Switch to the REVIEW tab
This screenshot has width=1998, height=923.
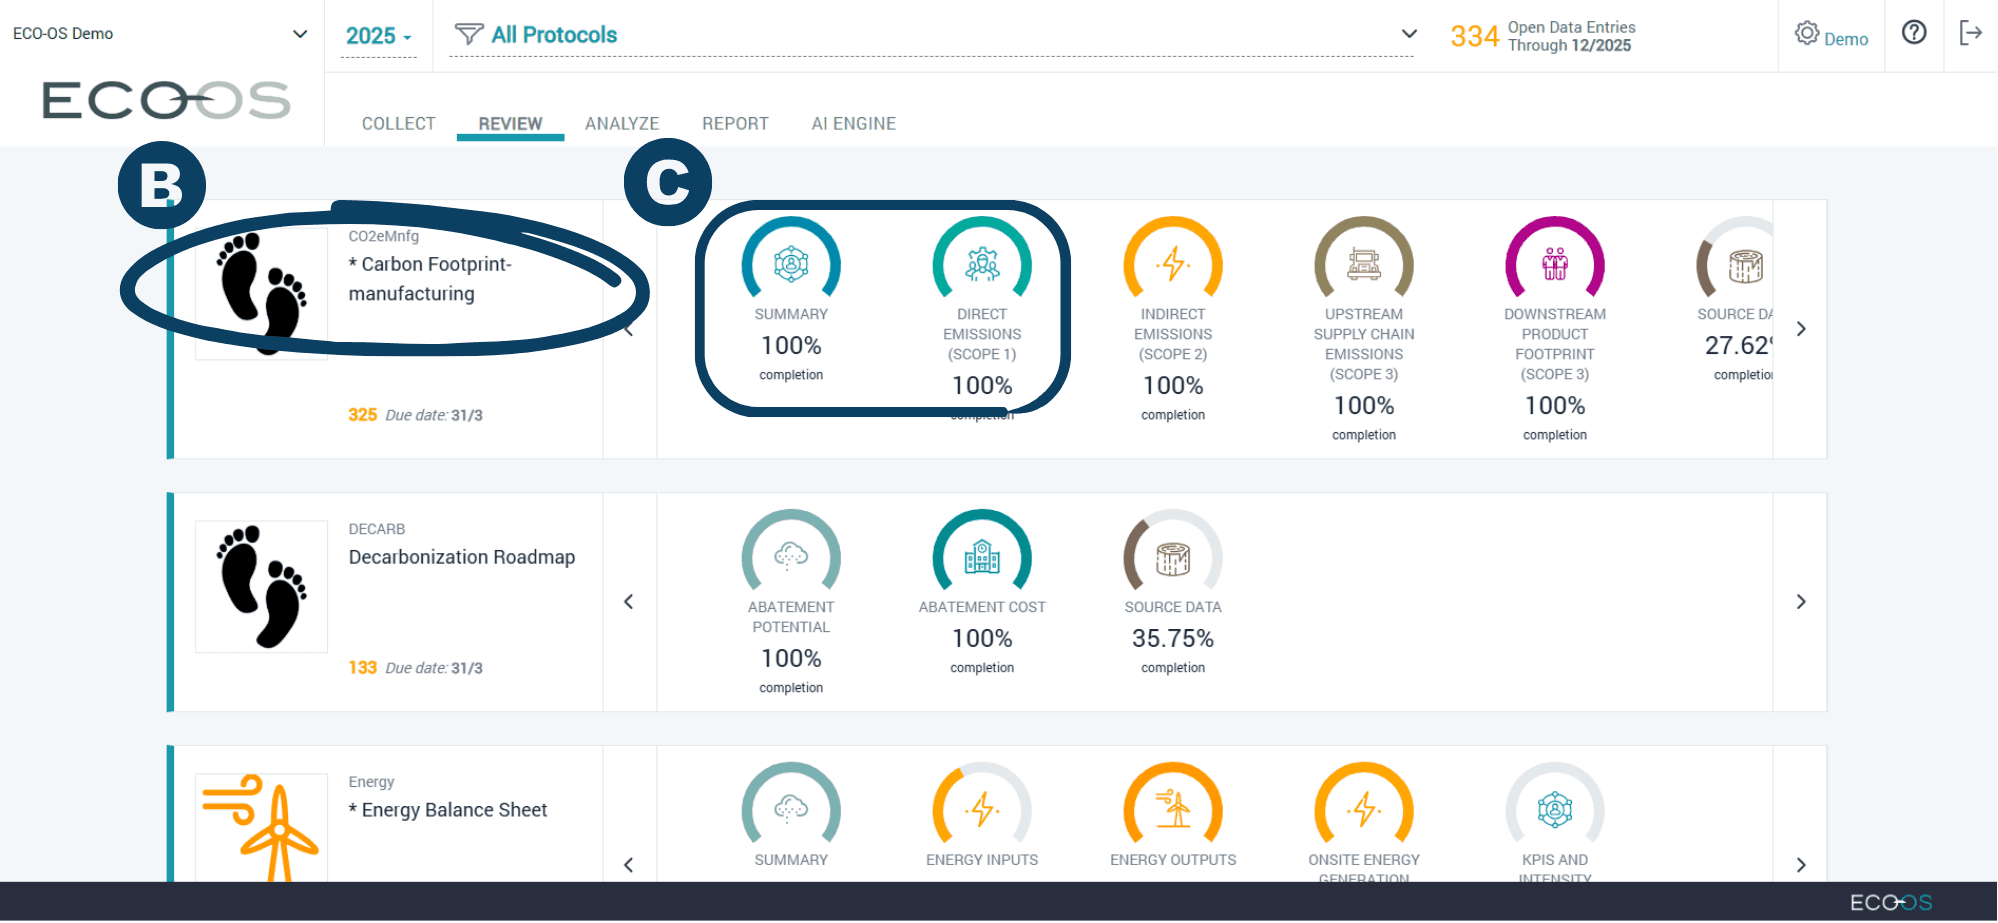[510, 124]
